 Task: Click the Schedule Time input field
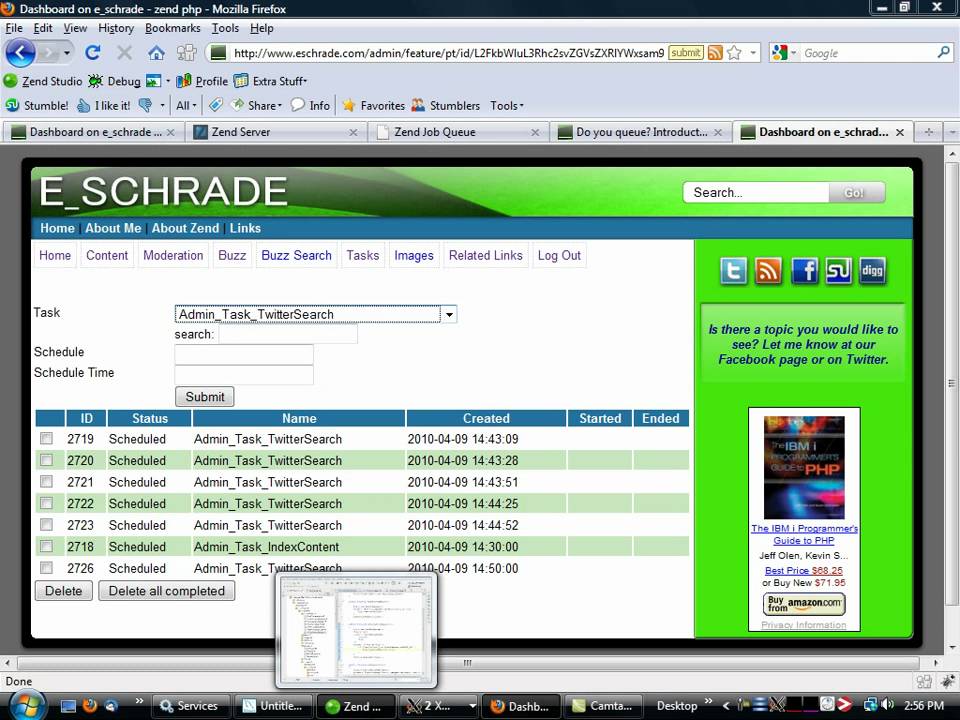[244, 374]
